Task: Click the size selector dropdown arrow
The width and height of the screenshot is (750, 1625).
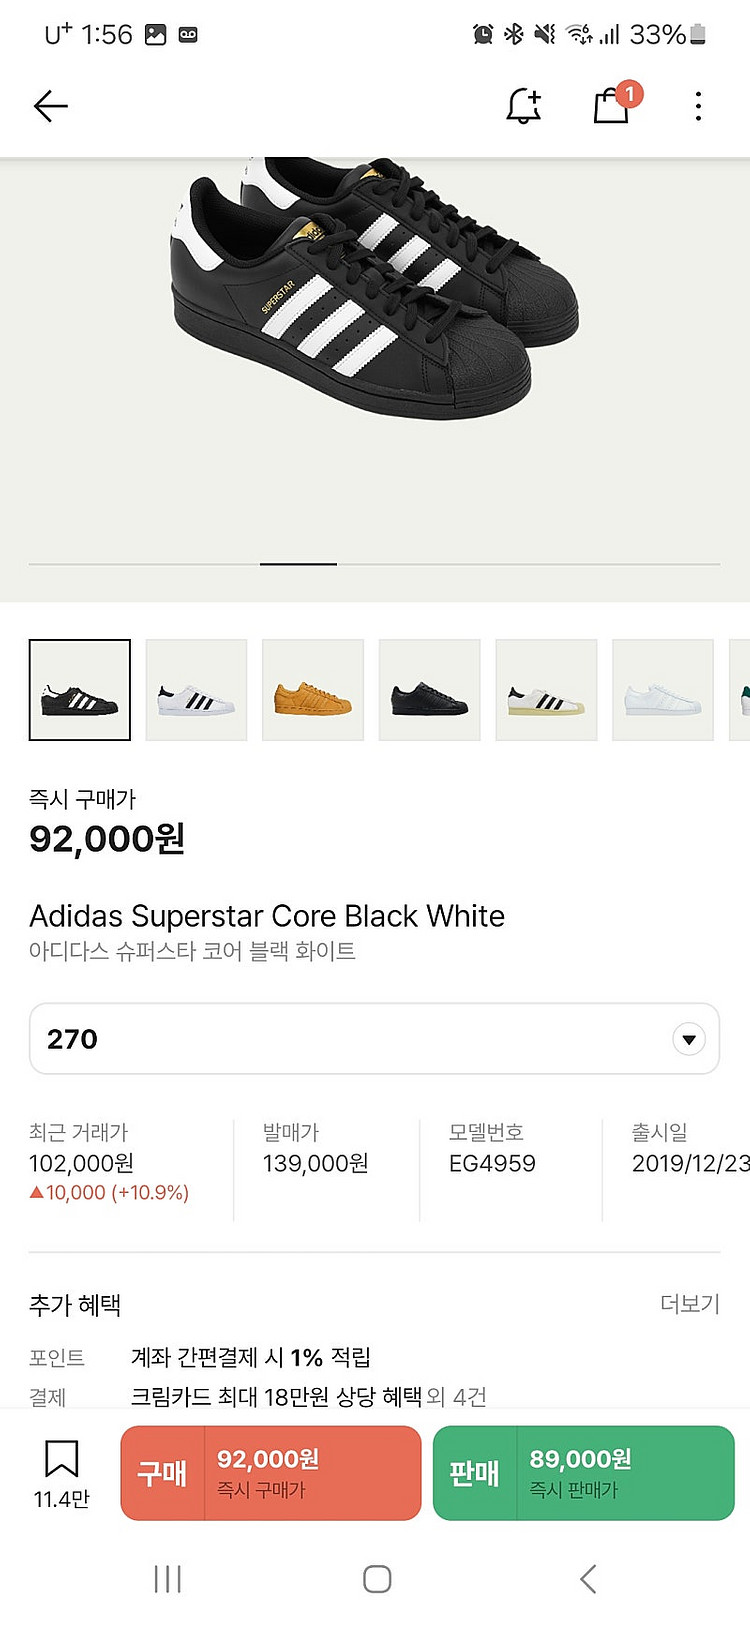Action: tap(688, 1039)
